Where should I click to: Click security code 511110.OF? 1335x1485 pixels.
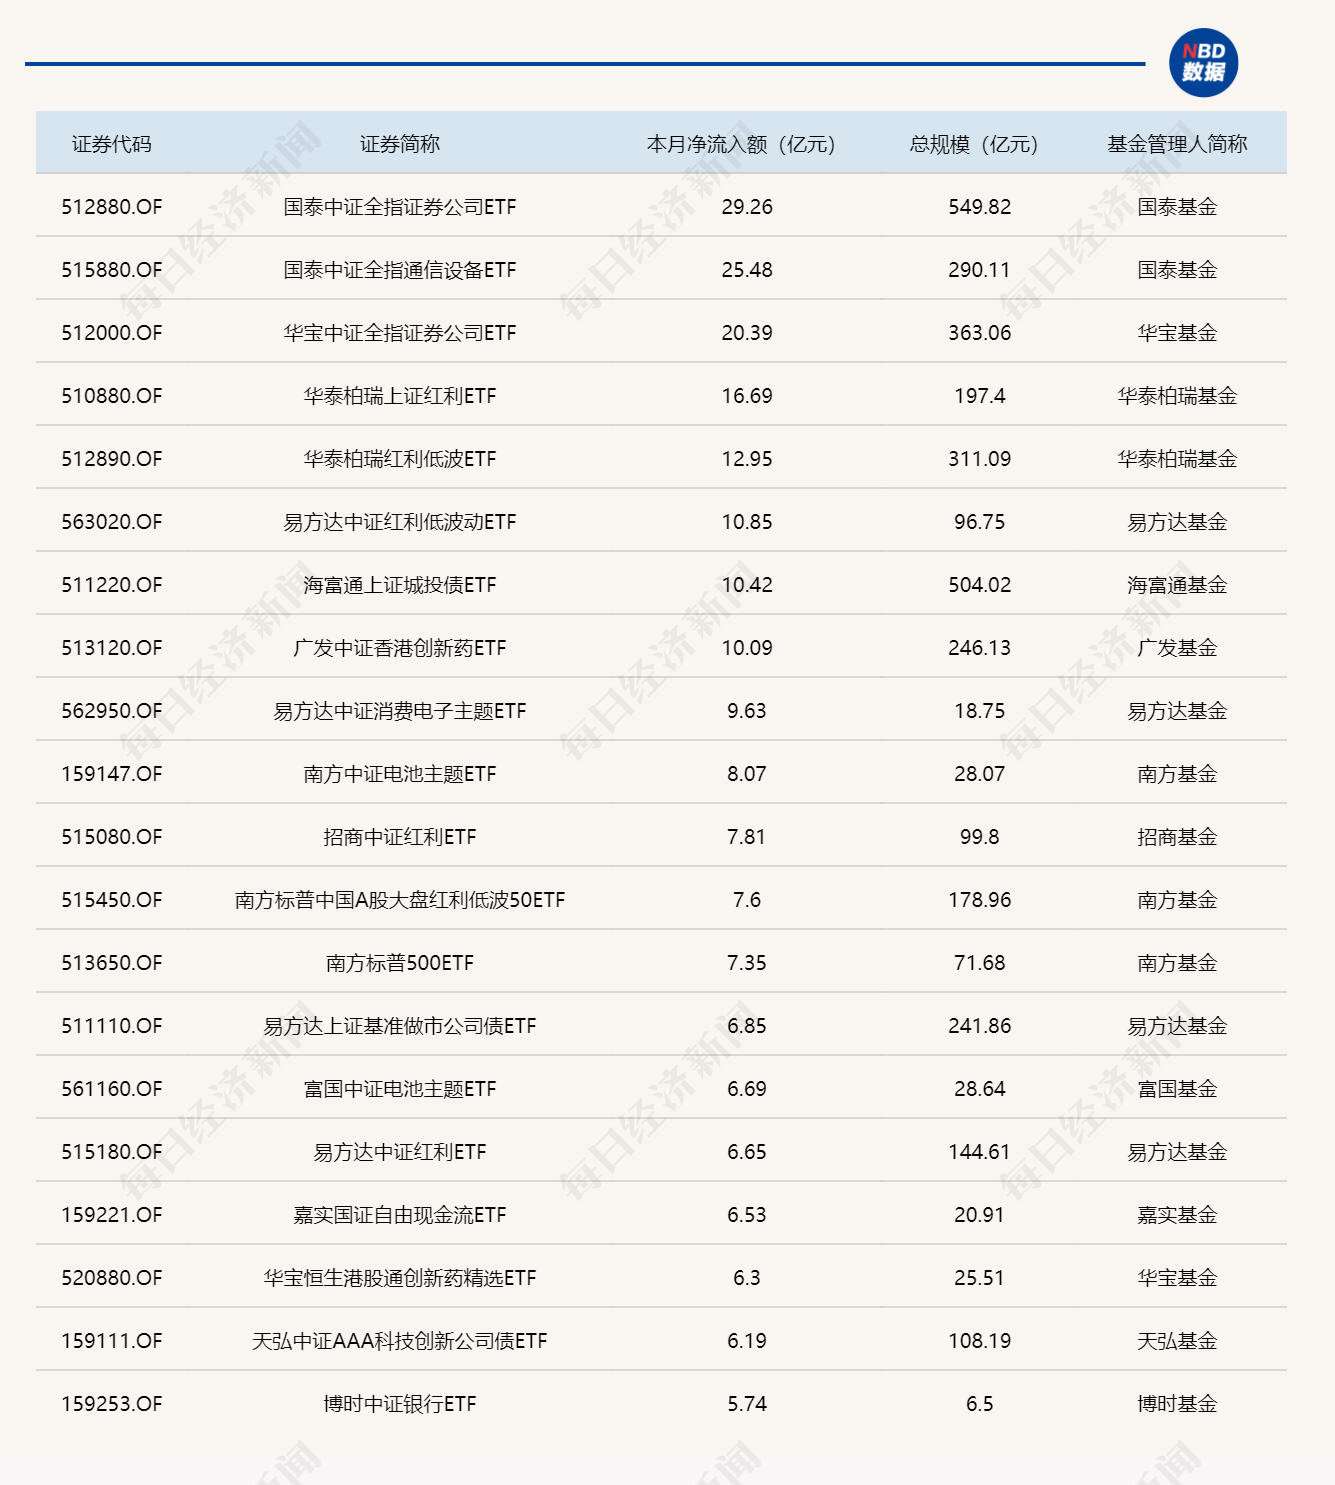(x=111, y=1026)
